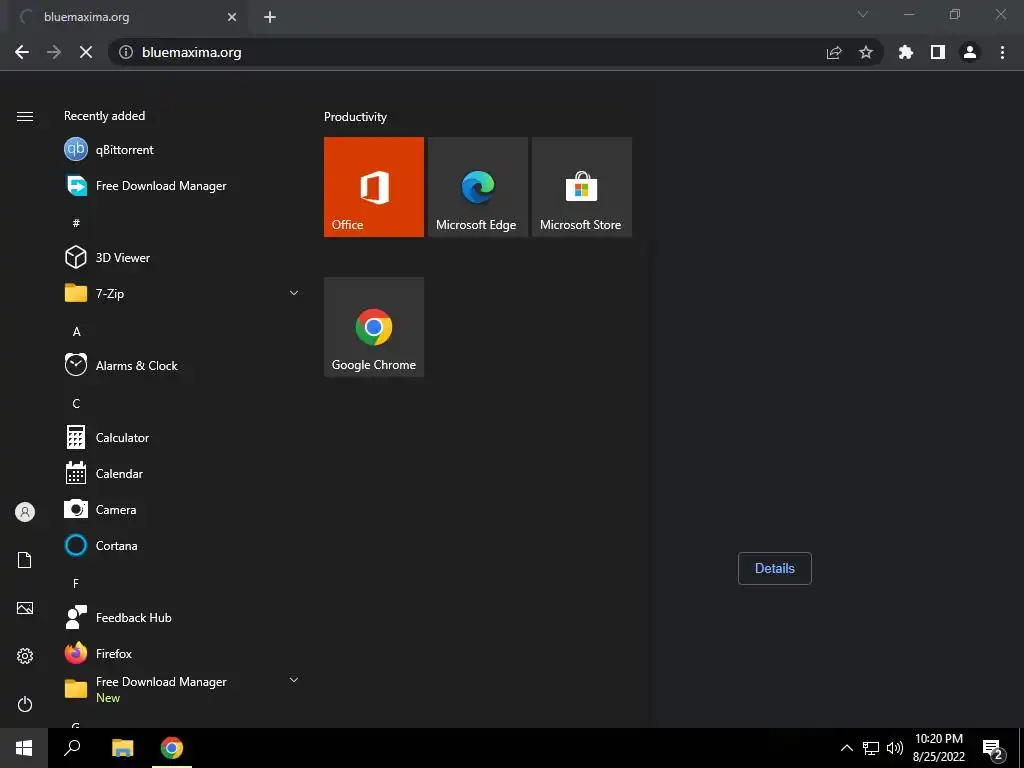Open Chrome profile icon

click(x=970, y=52)
